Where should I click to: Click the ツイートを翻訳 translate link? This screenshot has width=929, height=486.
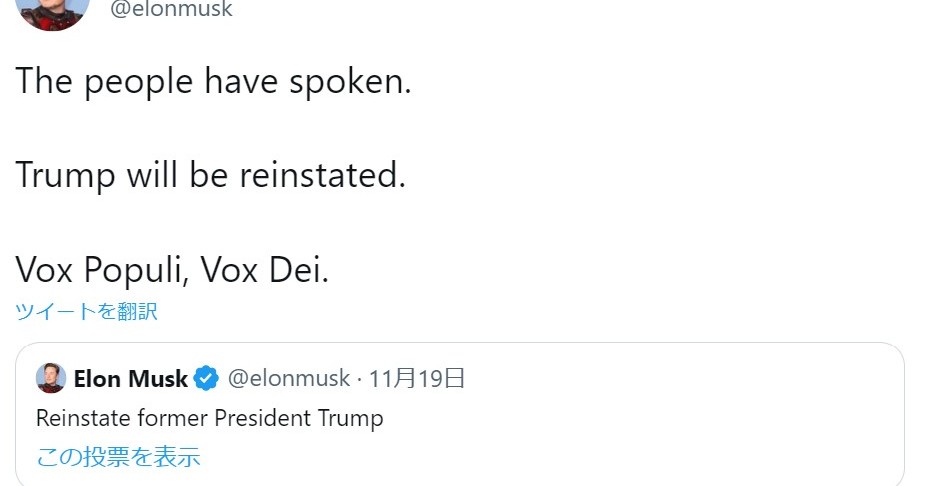tap(87, 311)
